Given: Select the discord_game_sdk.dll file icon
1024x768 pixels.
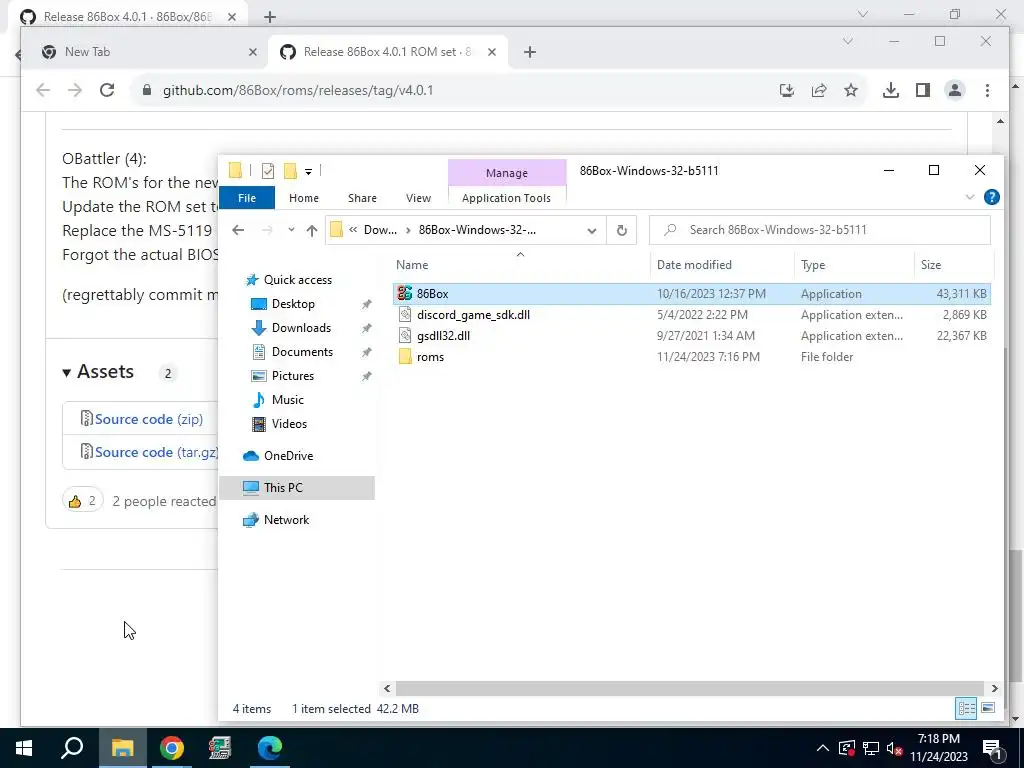Looking at the screenshot, I should click(405, 315).
